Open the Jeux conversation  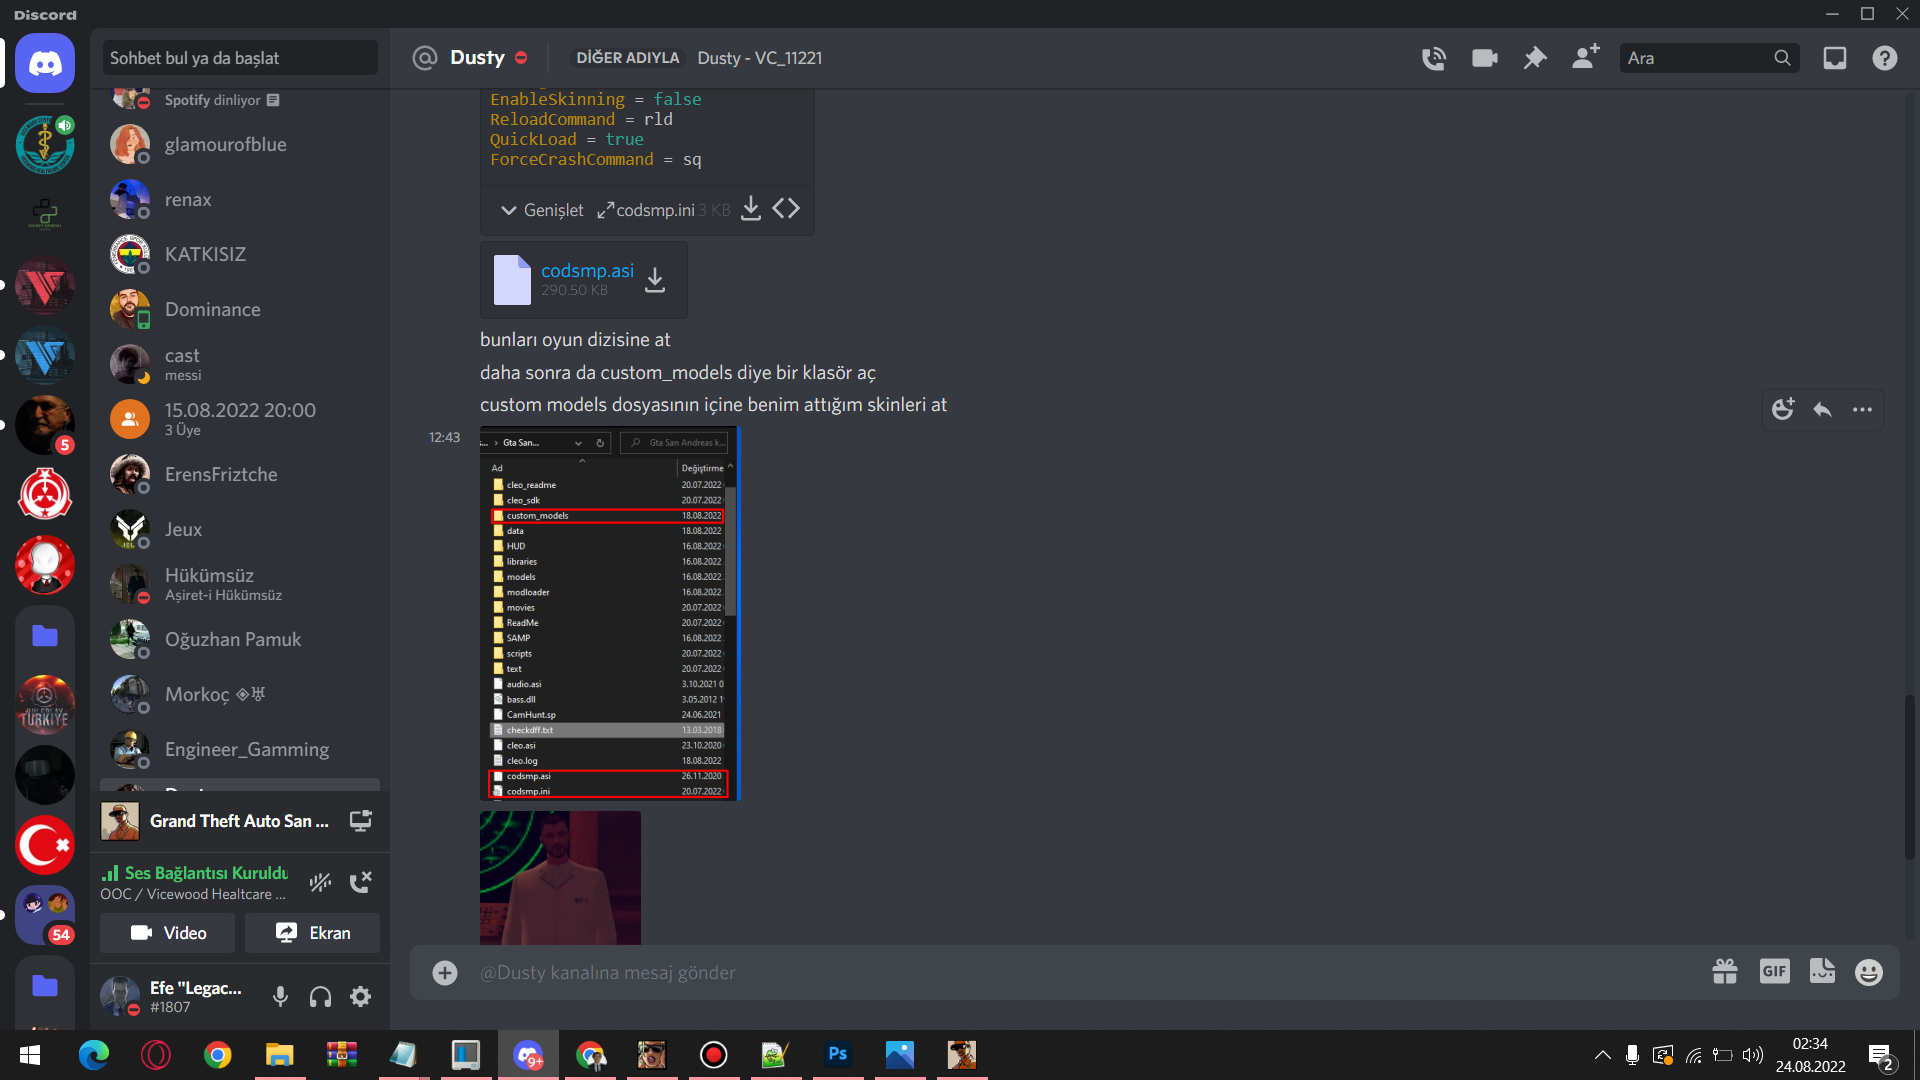pyautogui.click(x=240, y=529)
